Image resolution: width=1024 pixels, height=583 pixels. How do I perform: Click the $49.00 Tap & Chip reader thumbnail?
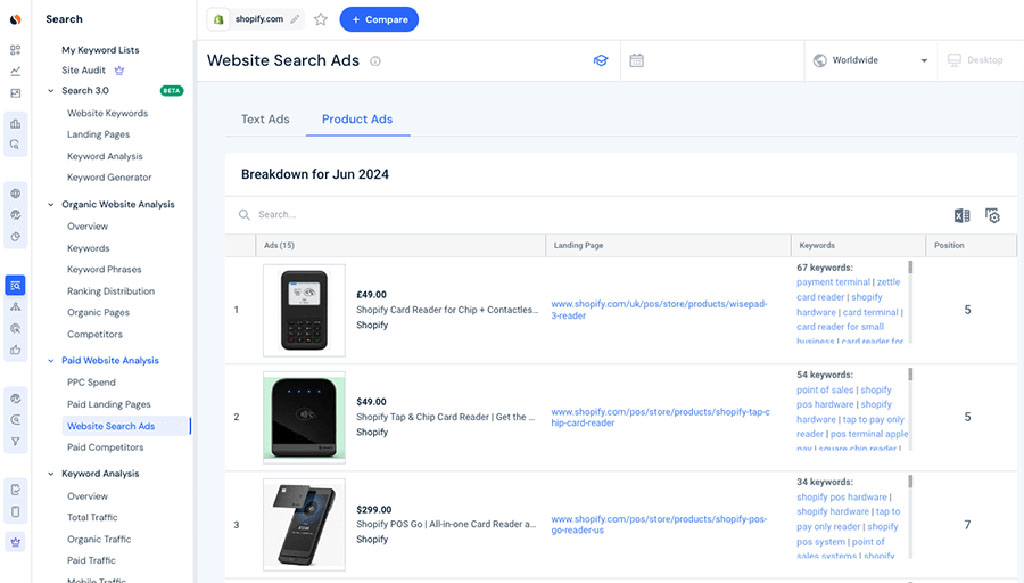tap(304, 417)
